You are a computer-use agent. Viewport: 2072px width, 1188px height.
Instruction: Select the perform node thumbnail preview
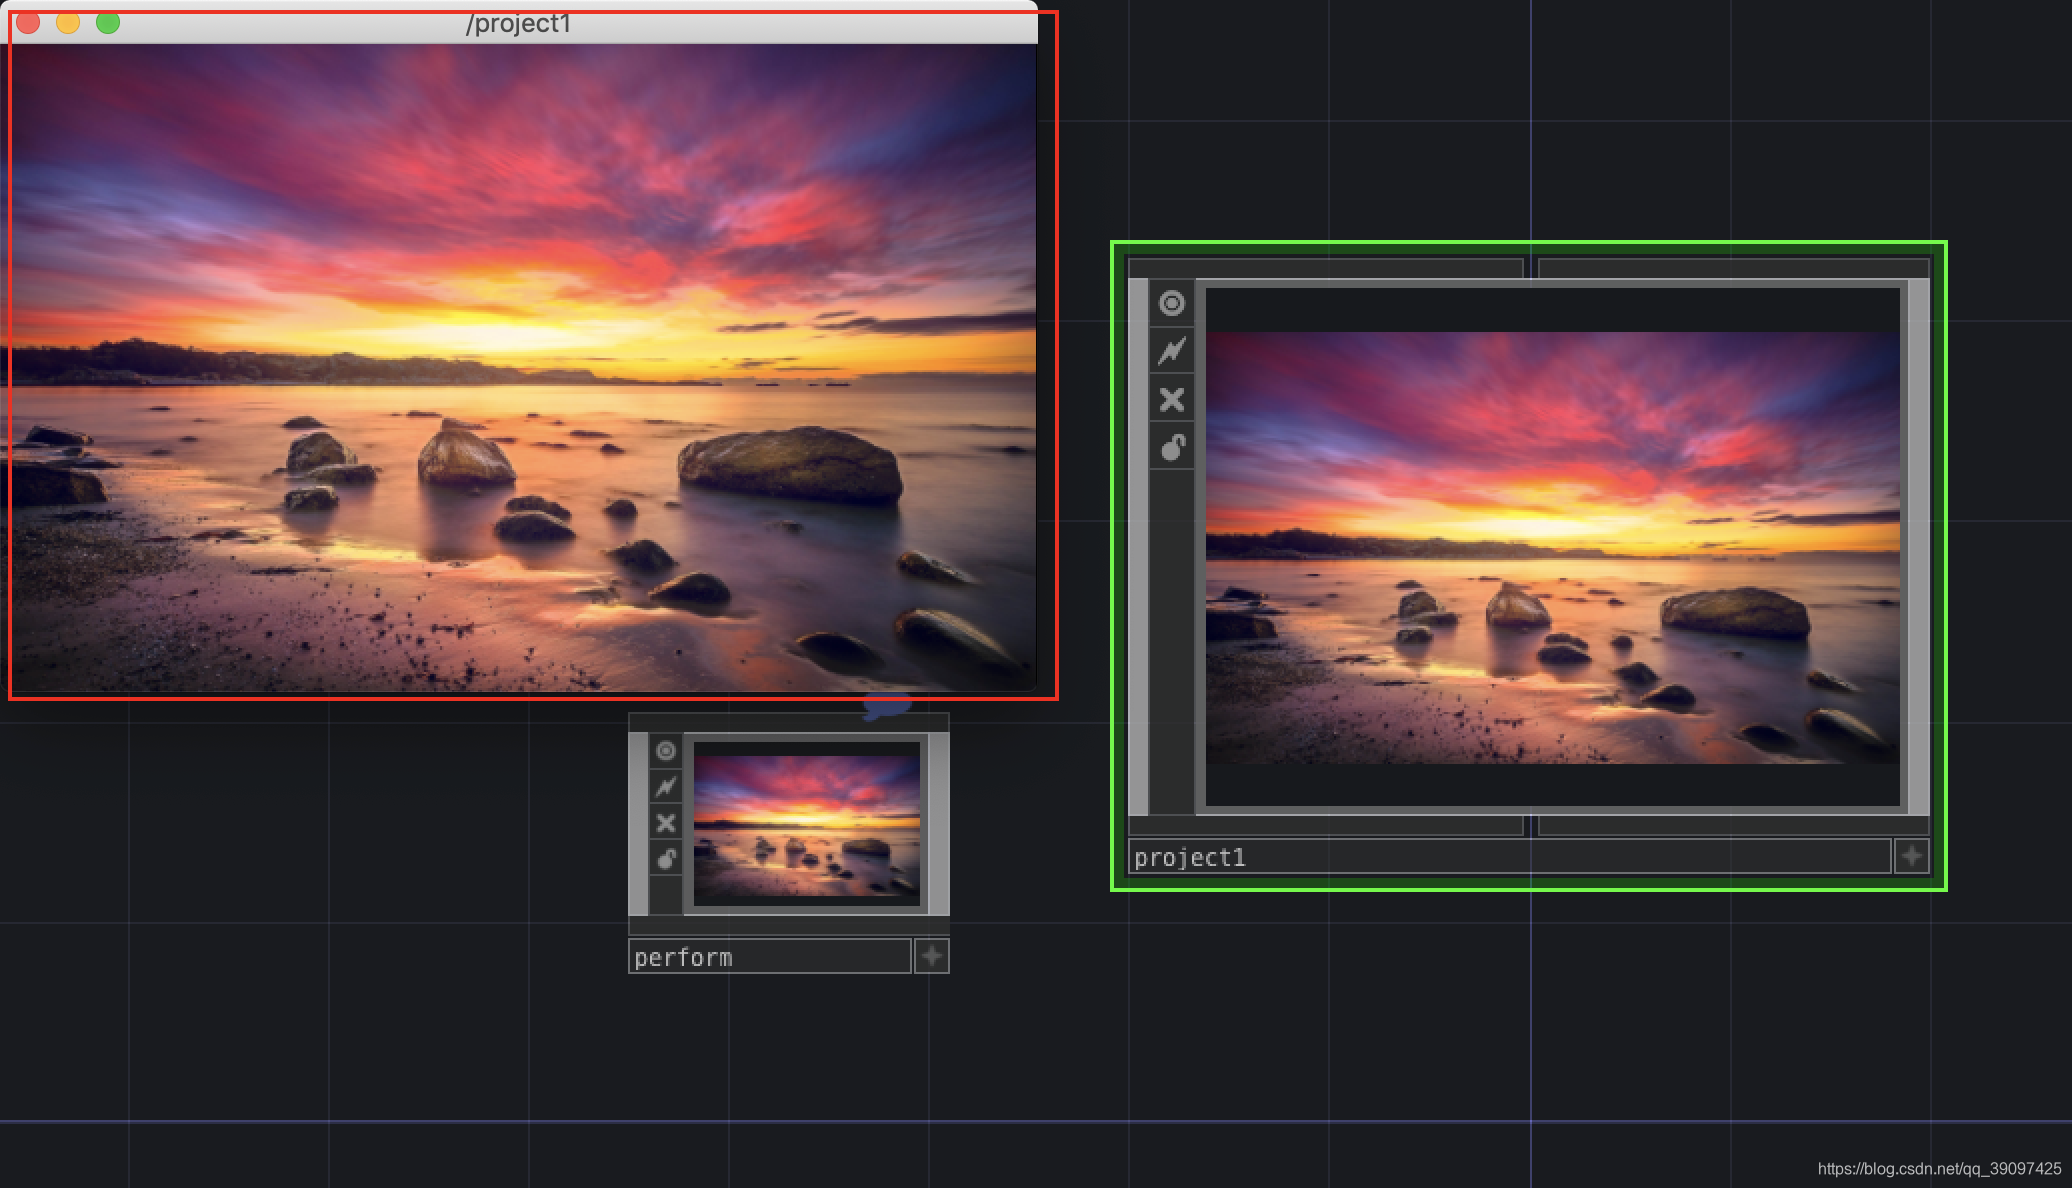click(807, 825)
